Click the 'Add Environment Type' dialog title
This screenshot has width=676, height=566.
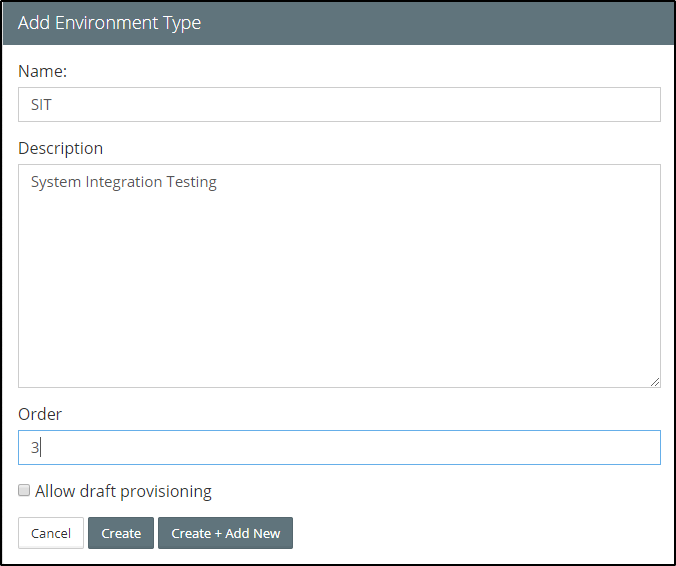(109, 23)
